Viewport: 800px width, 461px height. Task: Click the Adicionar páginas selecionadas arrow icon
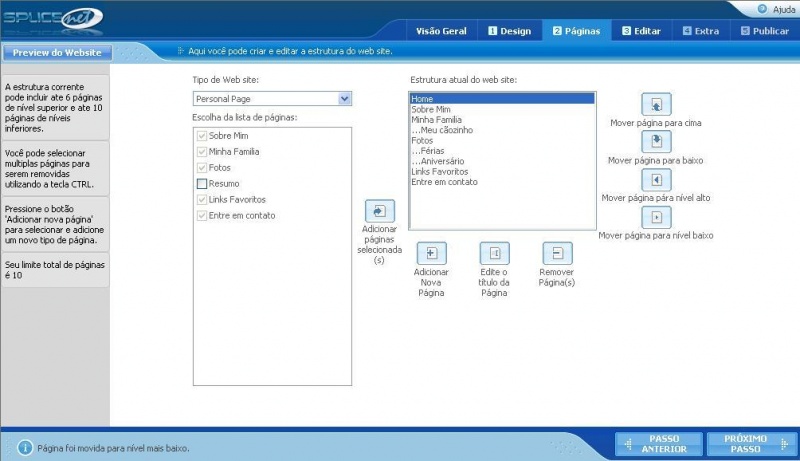coord(380,211)
